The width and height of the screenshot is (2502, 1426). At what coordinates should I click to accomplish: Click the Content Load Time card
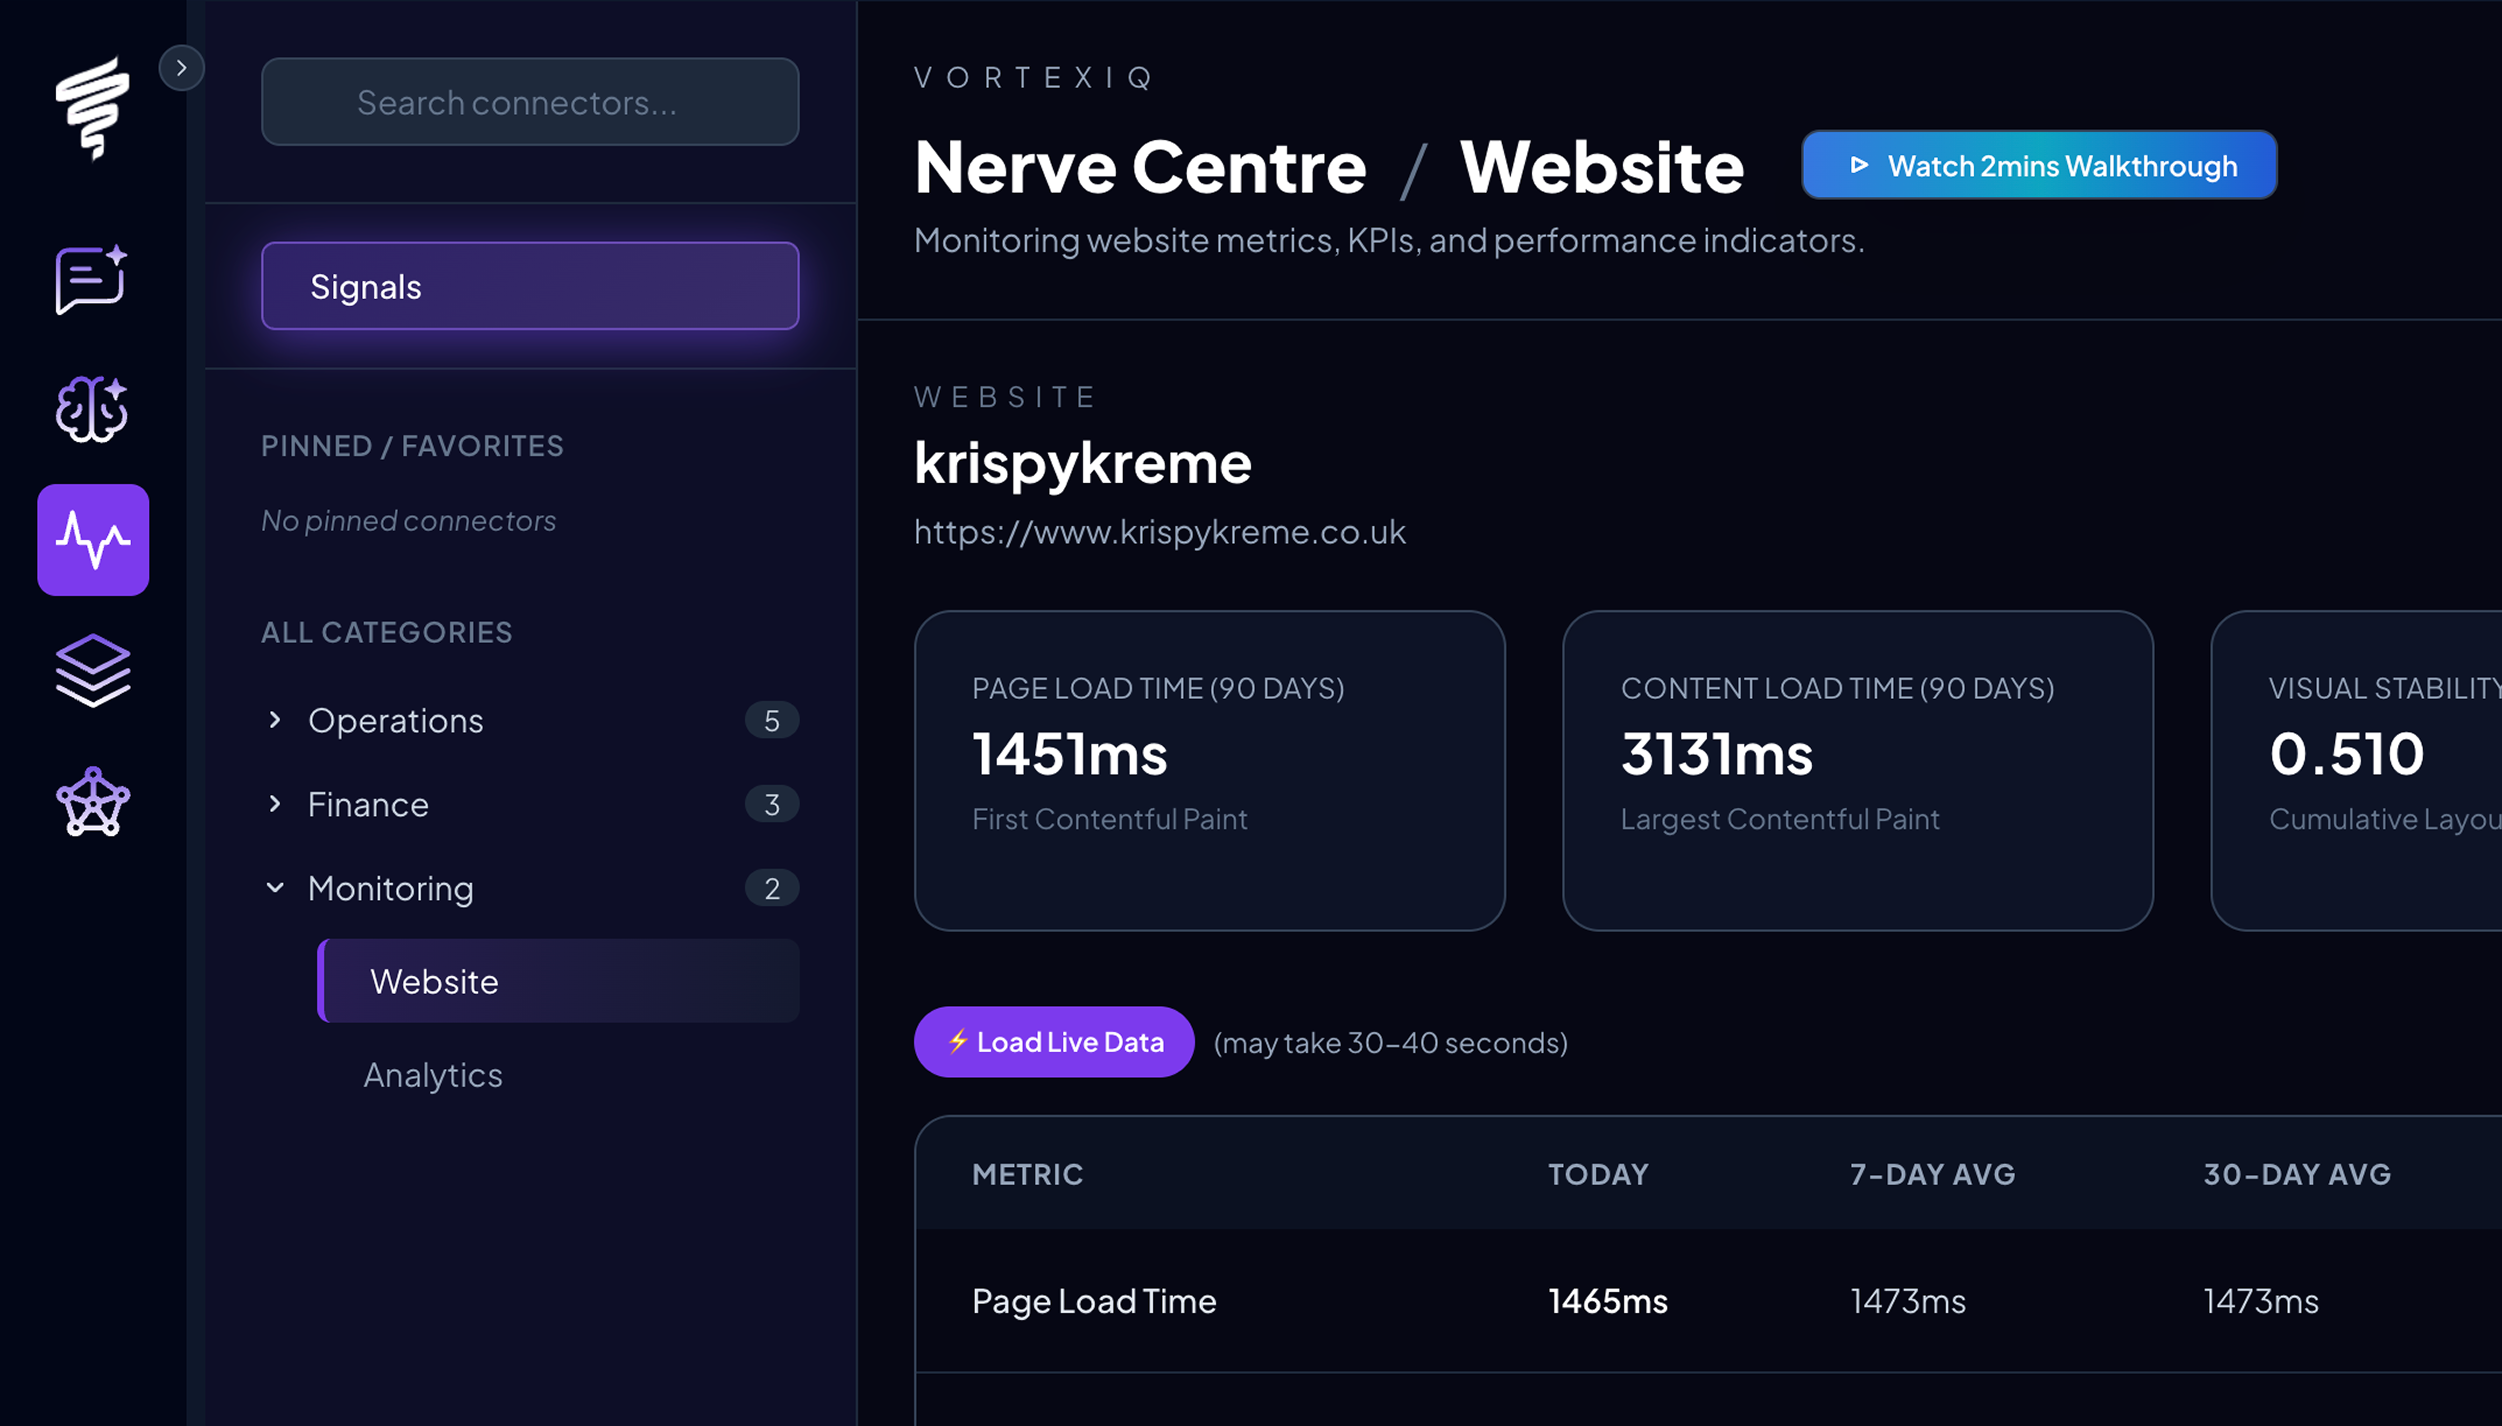(x=1857, y=770)
